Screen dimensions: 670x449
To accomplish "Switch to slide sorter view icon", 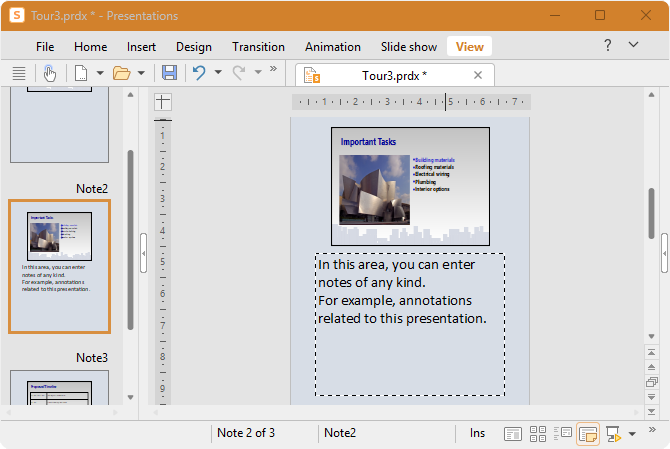I will tap(538, 434).
